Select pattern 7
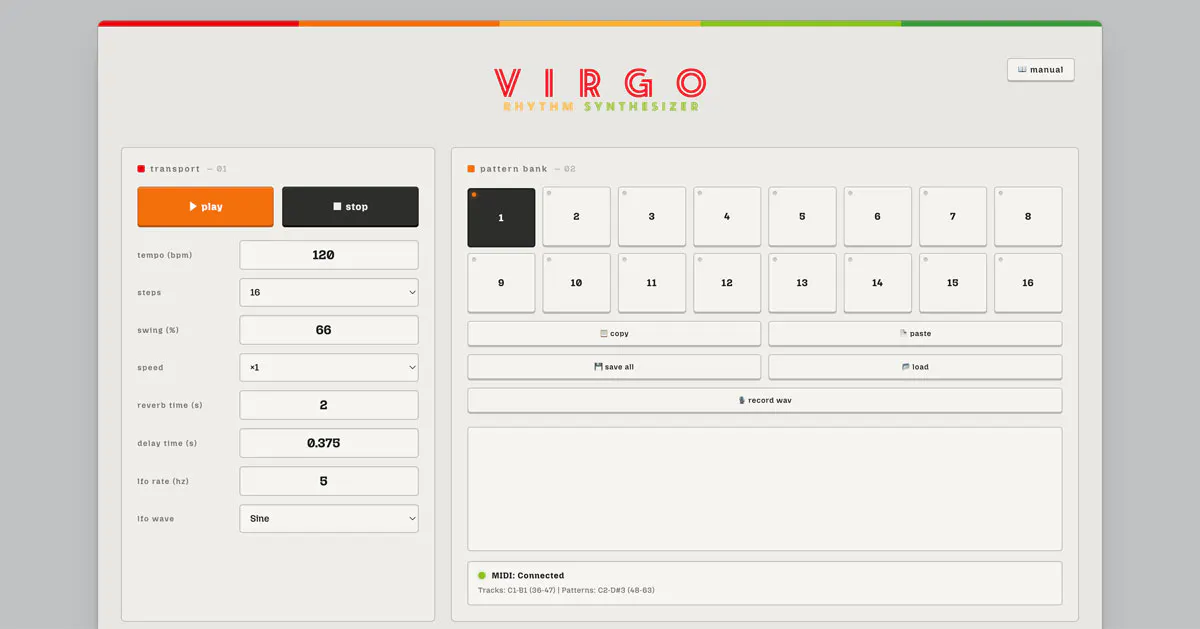The image size is (1200, 629). click(953, 217)
